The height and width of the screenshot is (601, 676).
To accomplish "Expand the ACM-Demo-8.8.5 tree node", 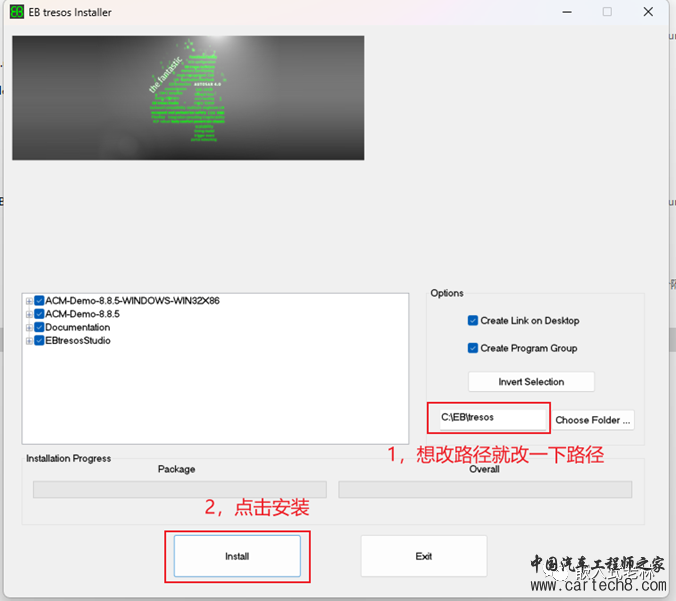I will 29,314.
